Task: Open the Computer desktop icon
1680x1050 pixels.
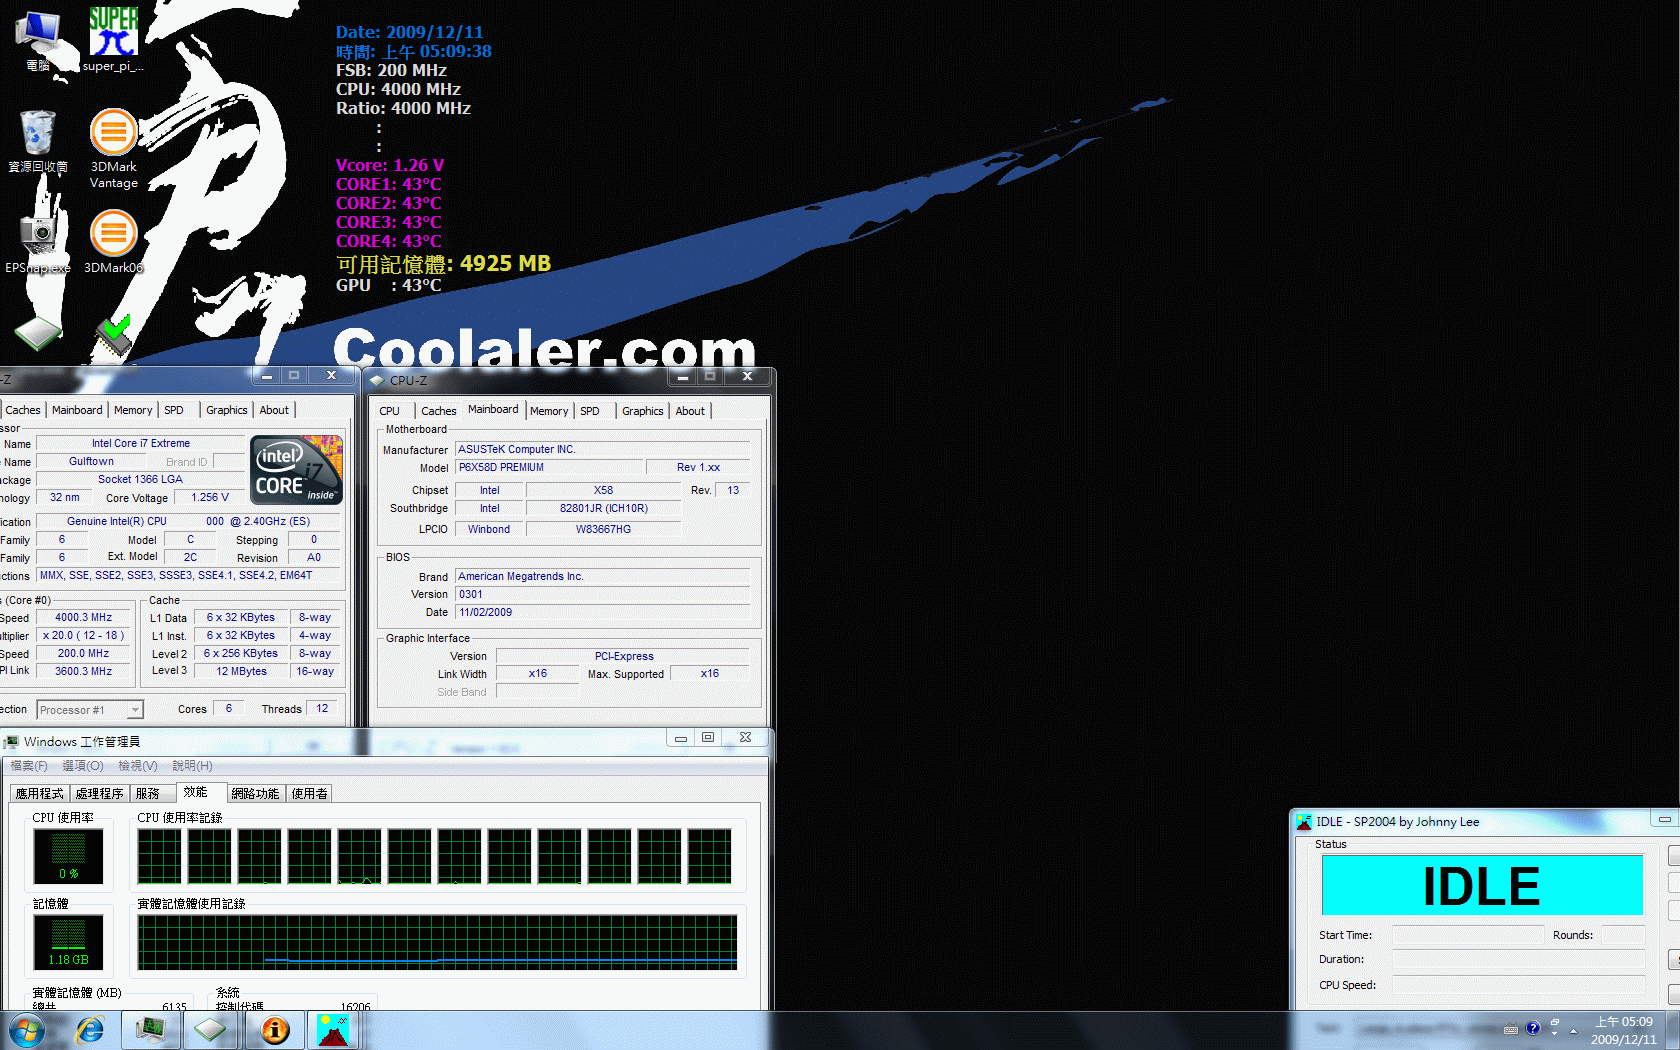Action: [x=38, y=40]
